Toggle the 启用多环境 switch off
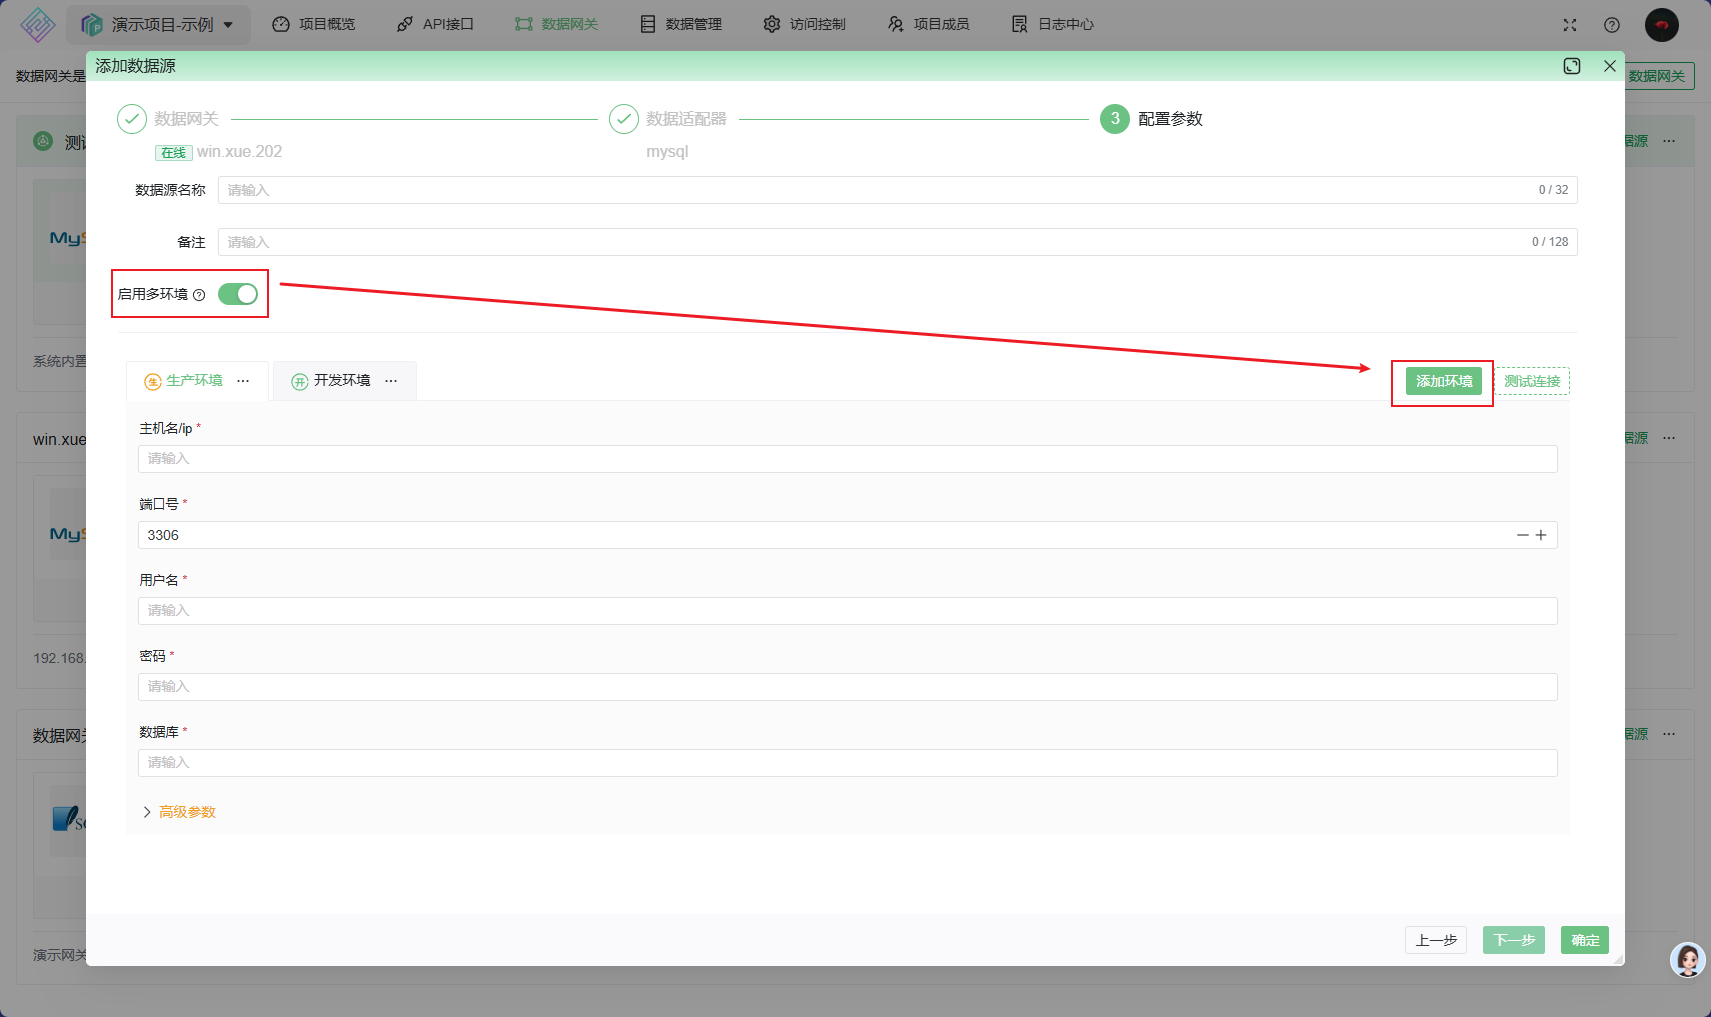Screen dimensions: 1711x1017 (238, 294)
